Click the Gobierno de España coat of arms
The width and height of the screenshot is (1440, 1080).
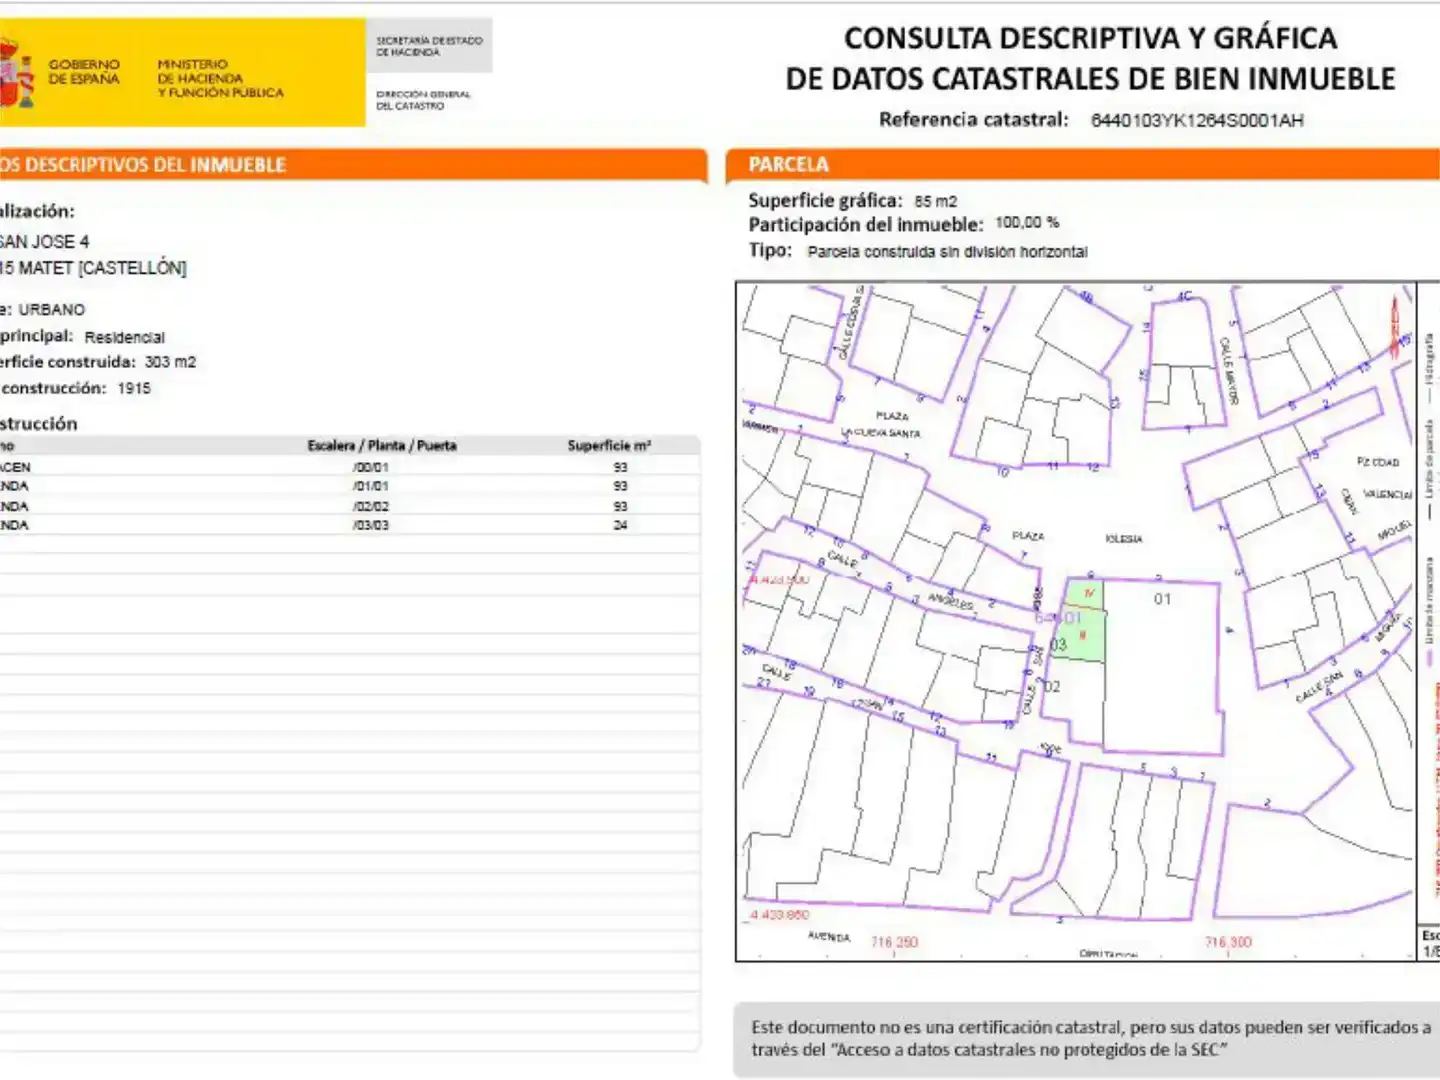tap(16, 72)
